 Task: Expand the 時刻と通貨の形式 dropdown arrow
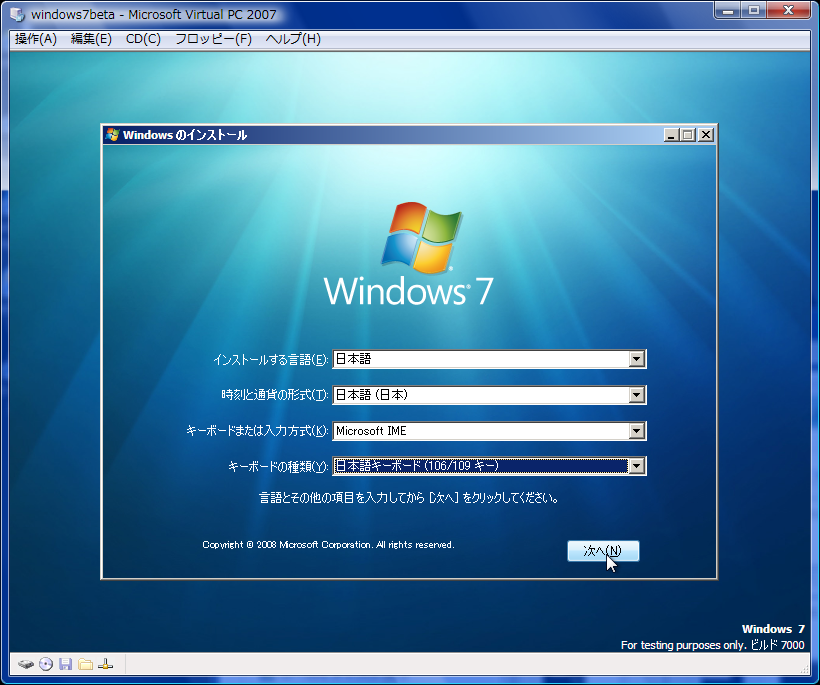click(x=636, y=395)
